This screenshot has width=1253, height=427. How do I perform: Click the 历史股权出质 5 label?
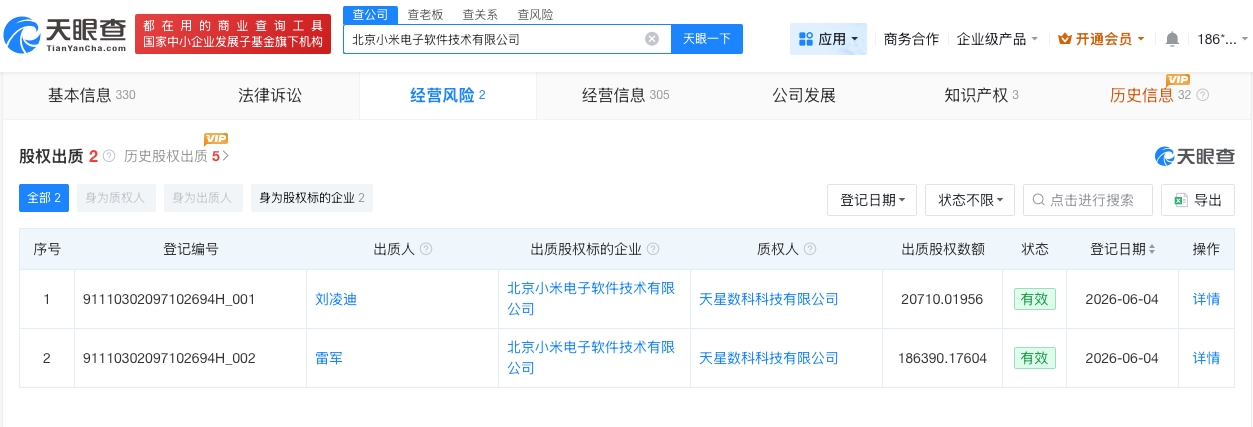click(171, 156)
